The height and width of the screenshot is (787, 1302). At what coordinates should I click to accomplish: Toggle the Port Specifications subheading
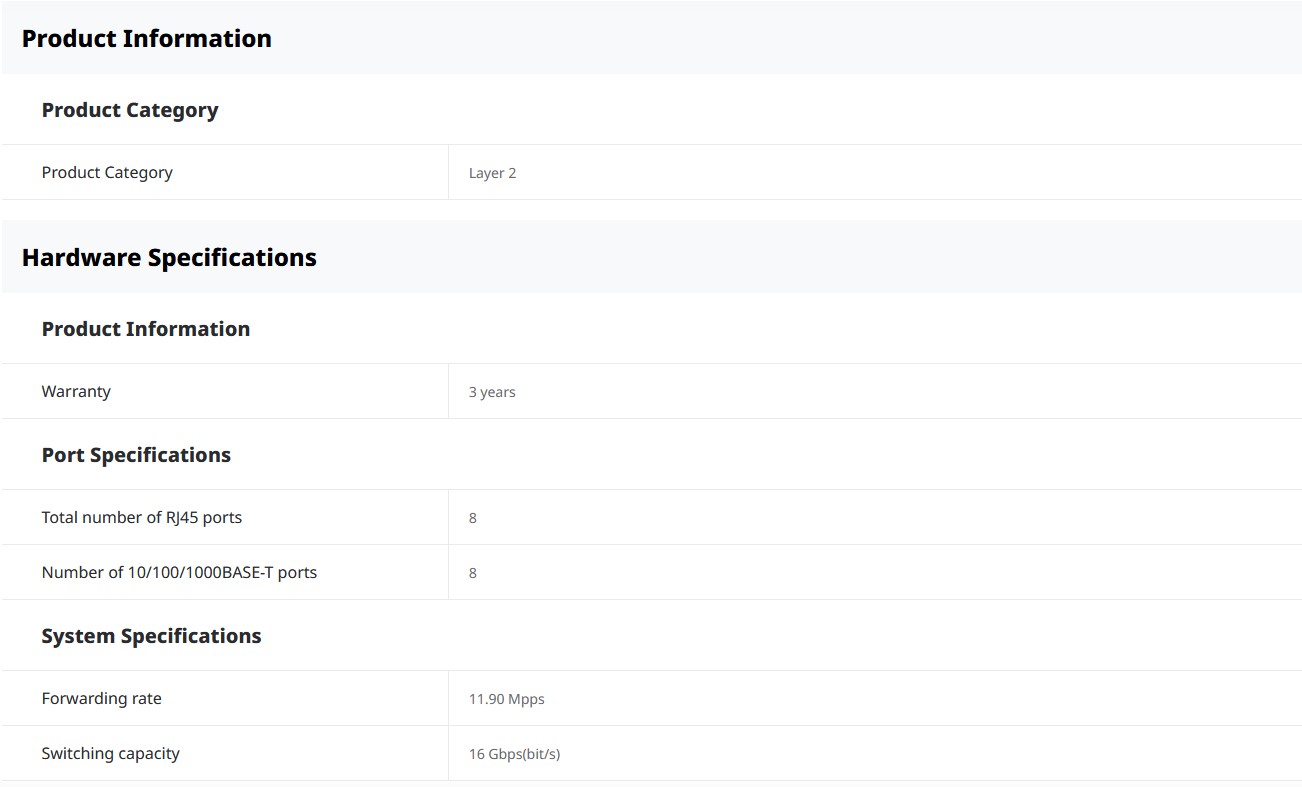click(x=136, y=456)
